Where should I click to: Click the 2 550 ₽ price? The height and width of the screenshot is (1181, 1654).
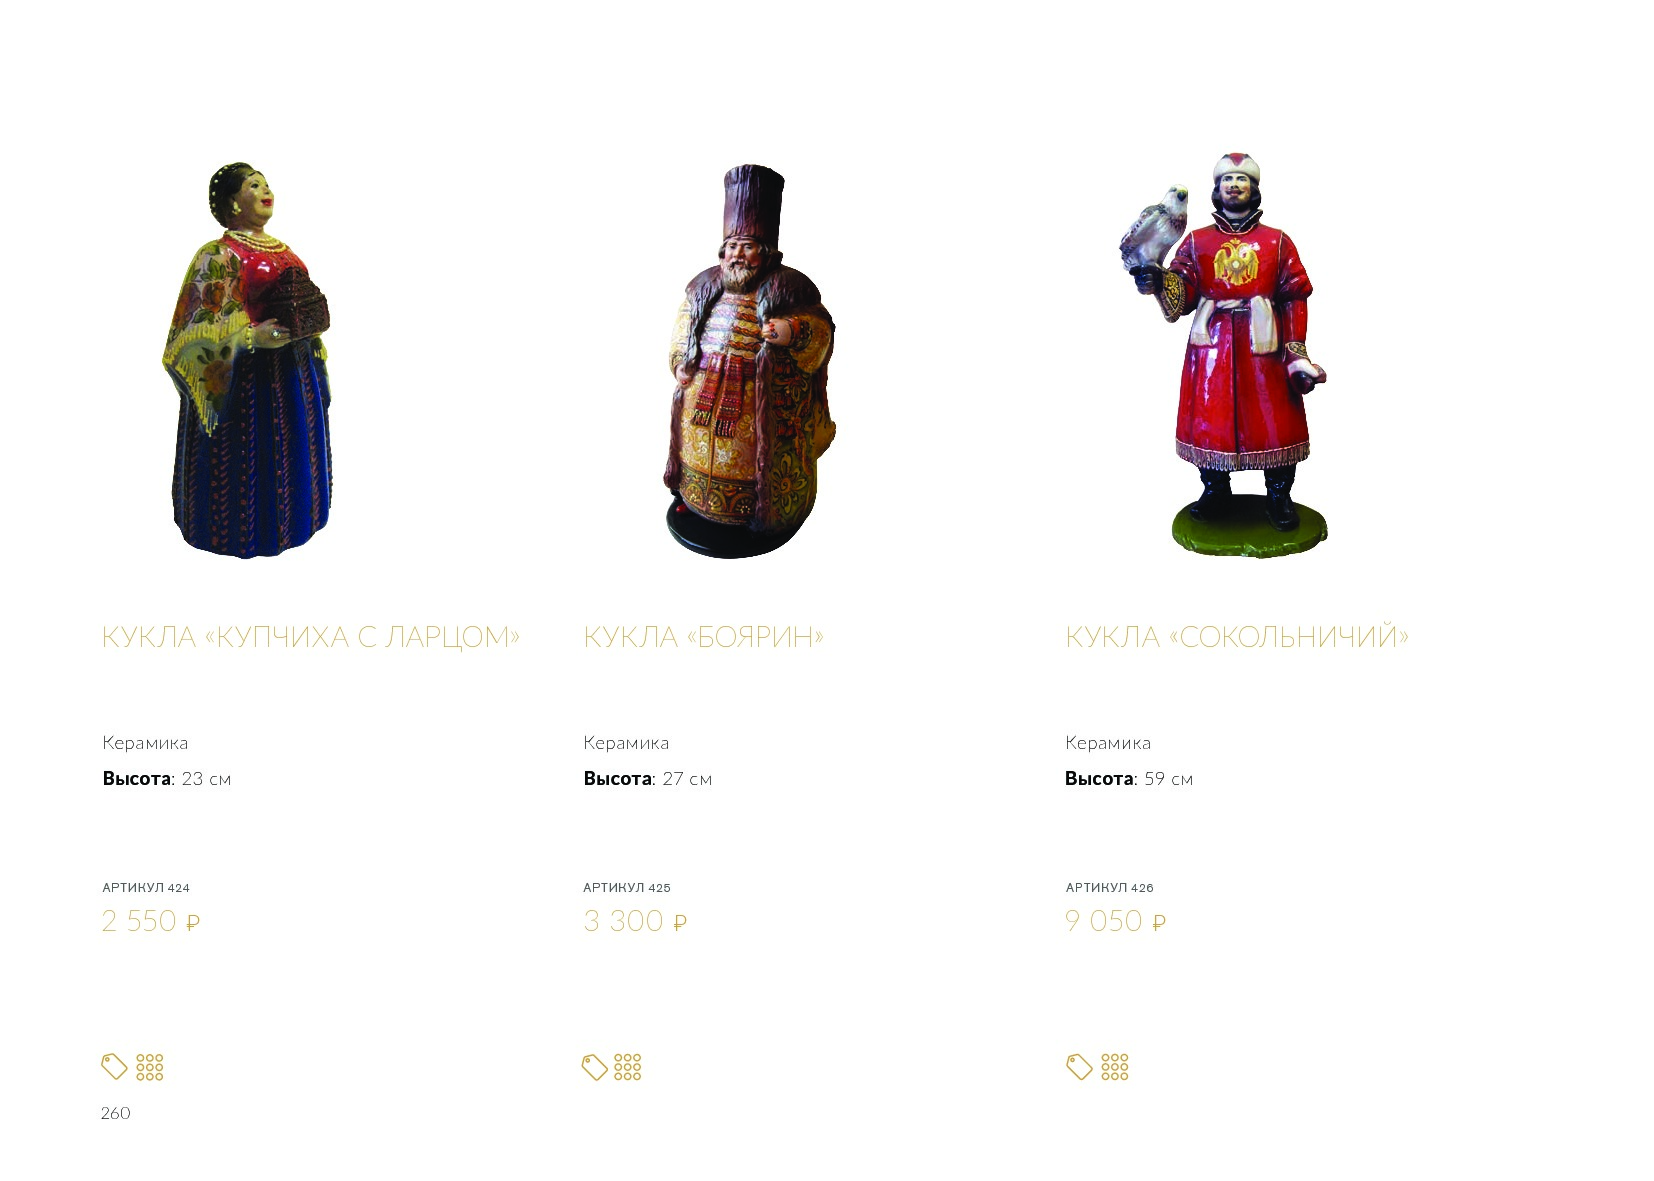(x=151, y=921)
